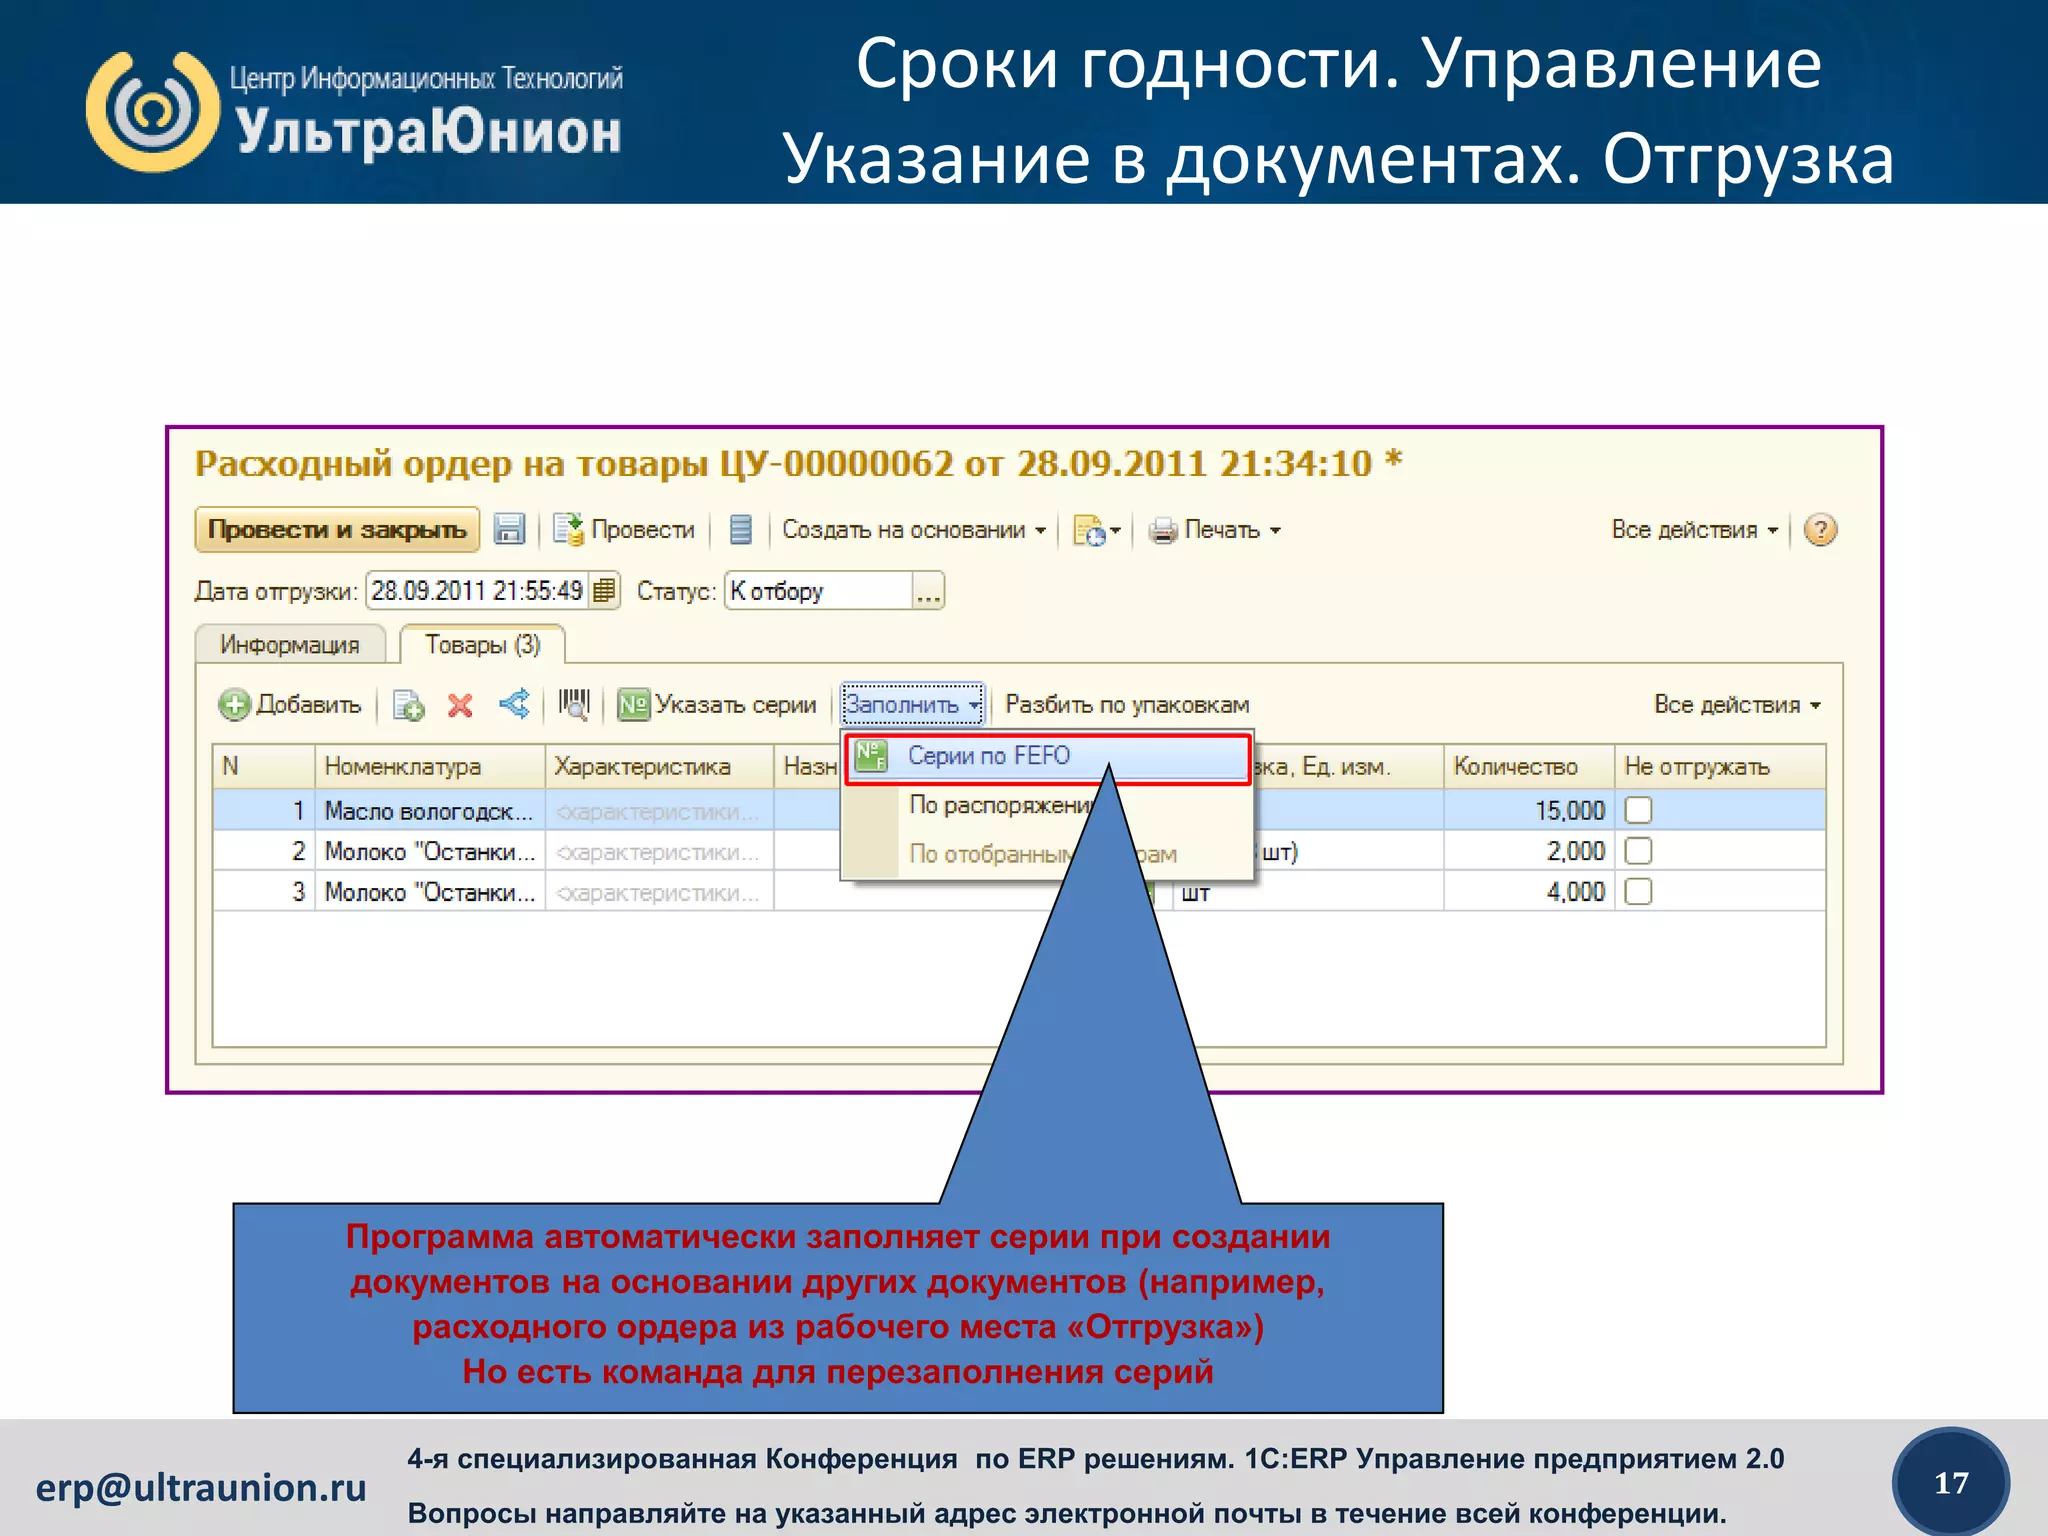Click the Дата отгрузки input field
2048x1536 pixels.
tap(479, 591)
